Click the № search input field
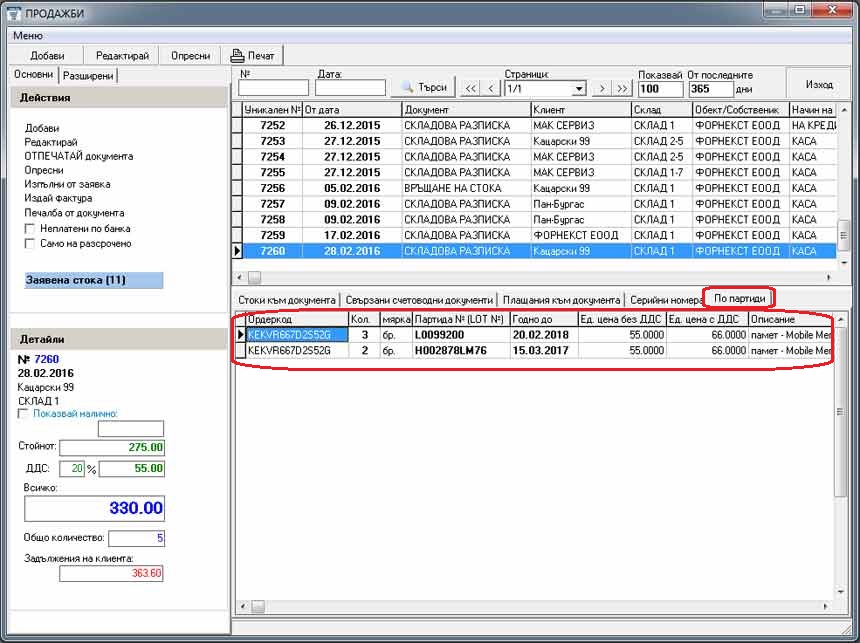 pyautogui.click(x=273, y=88)
